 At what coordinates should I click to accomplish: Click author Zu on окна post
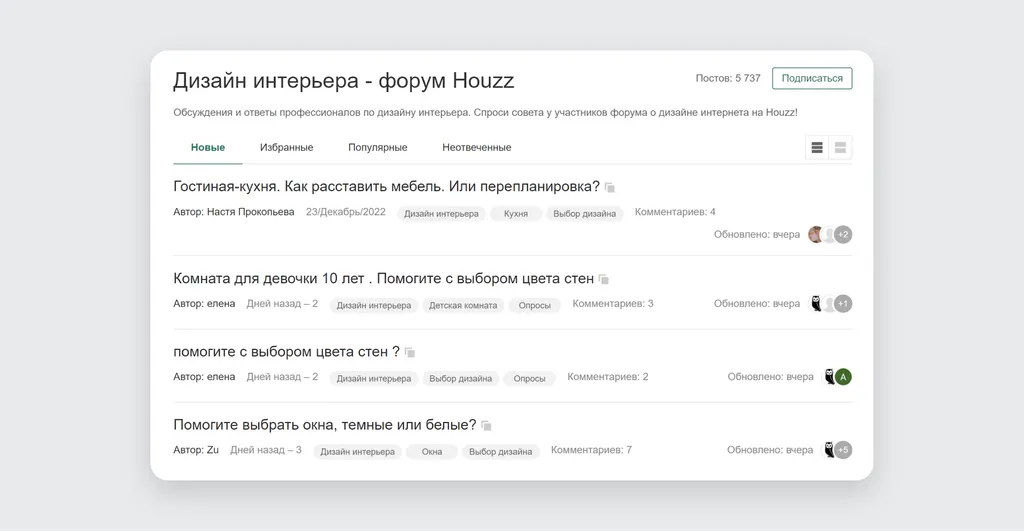(213, 450)
